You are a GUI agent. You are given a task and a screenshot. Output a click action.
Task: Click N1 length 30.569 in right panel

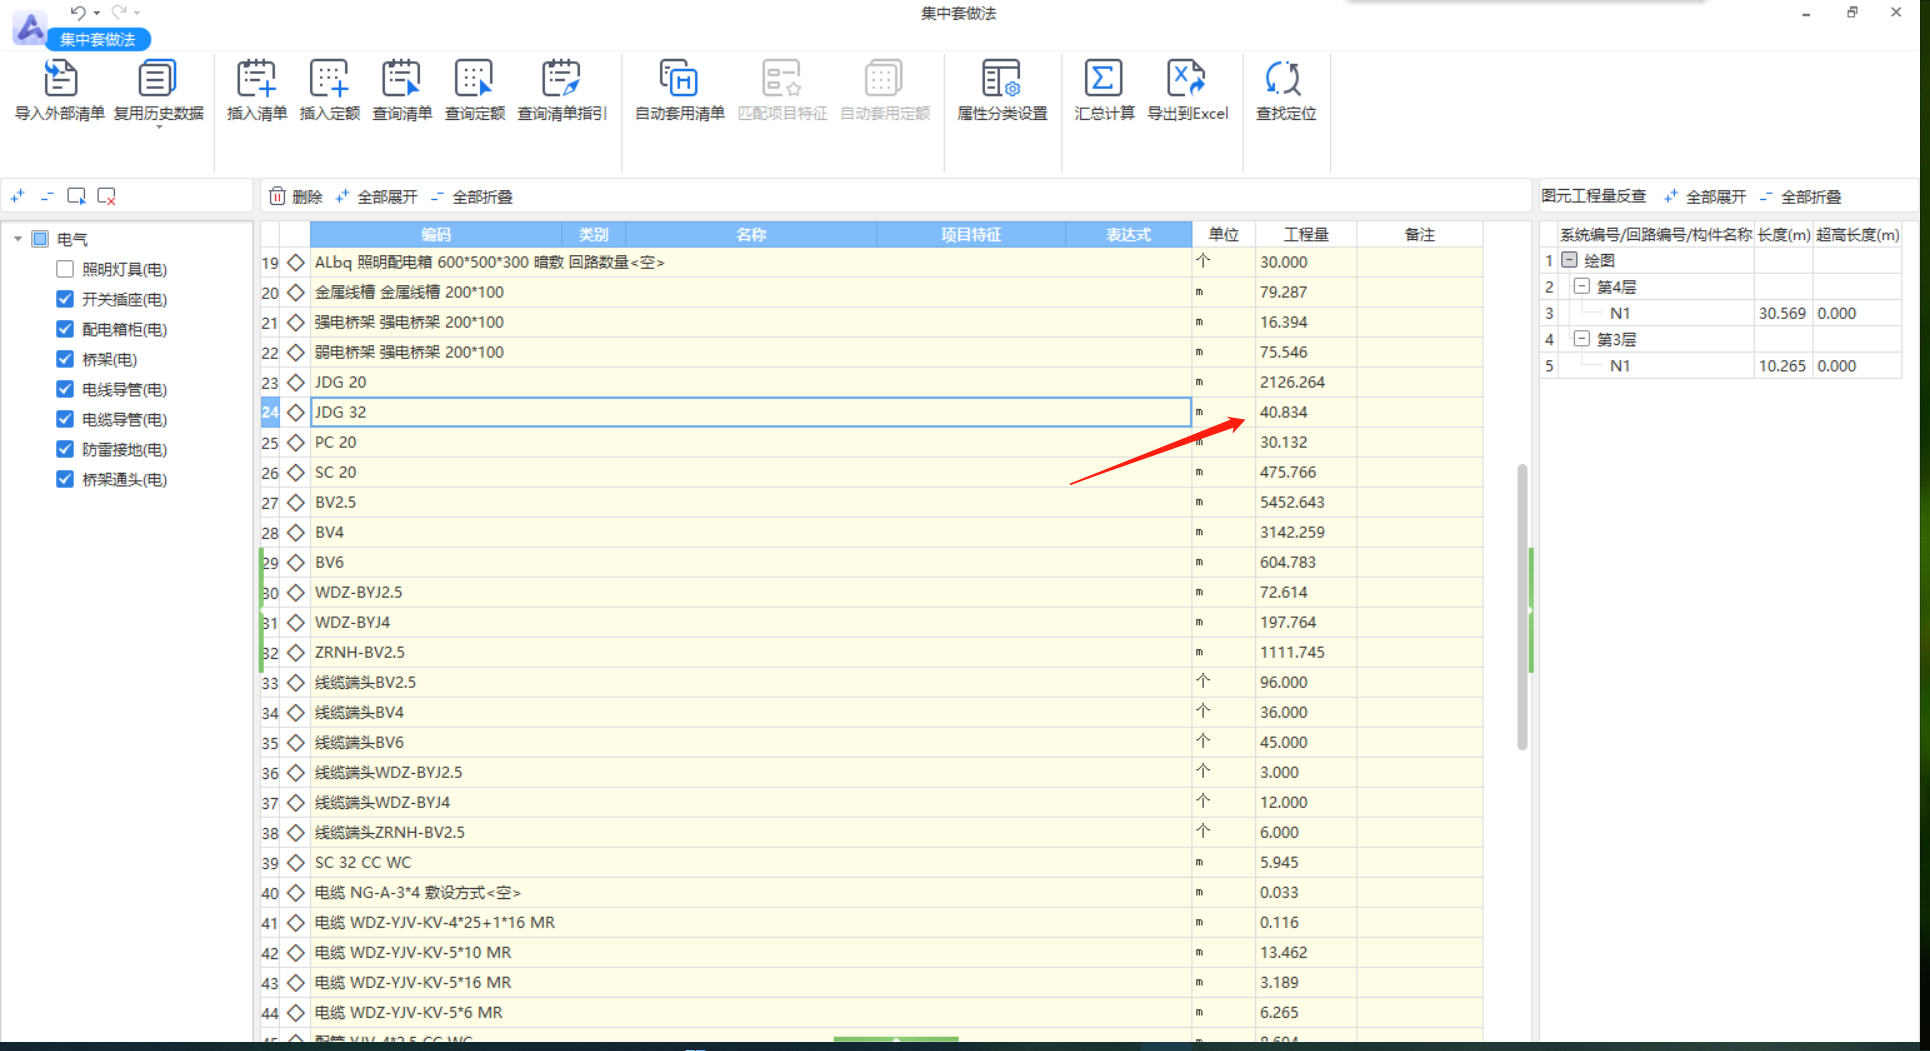click(1782, 313)
